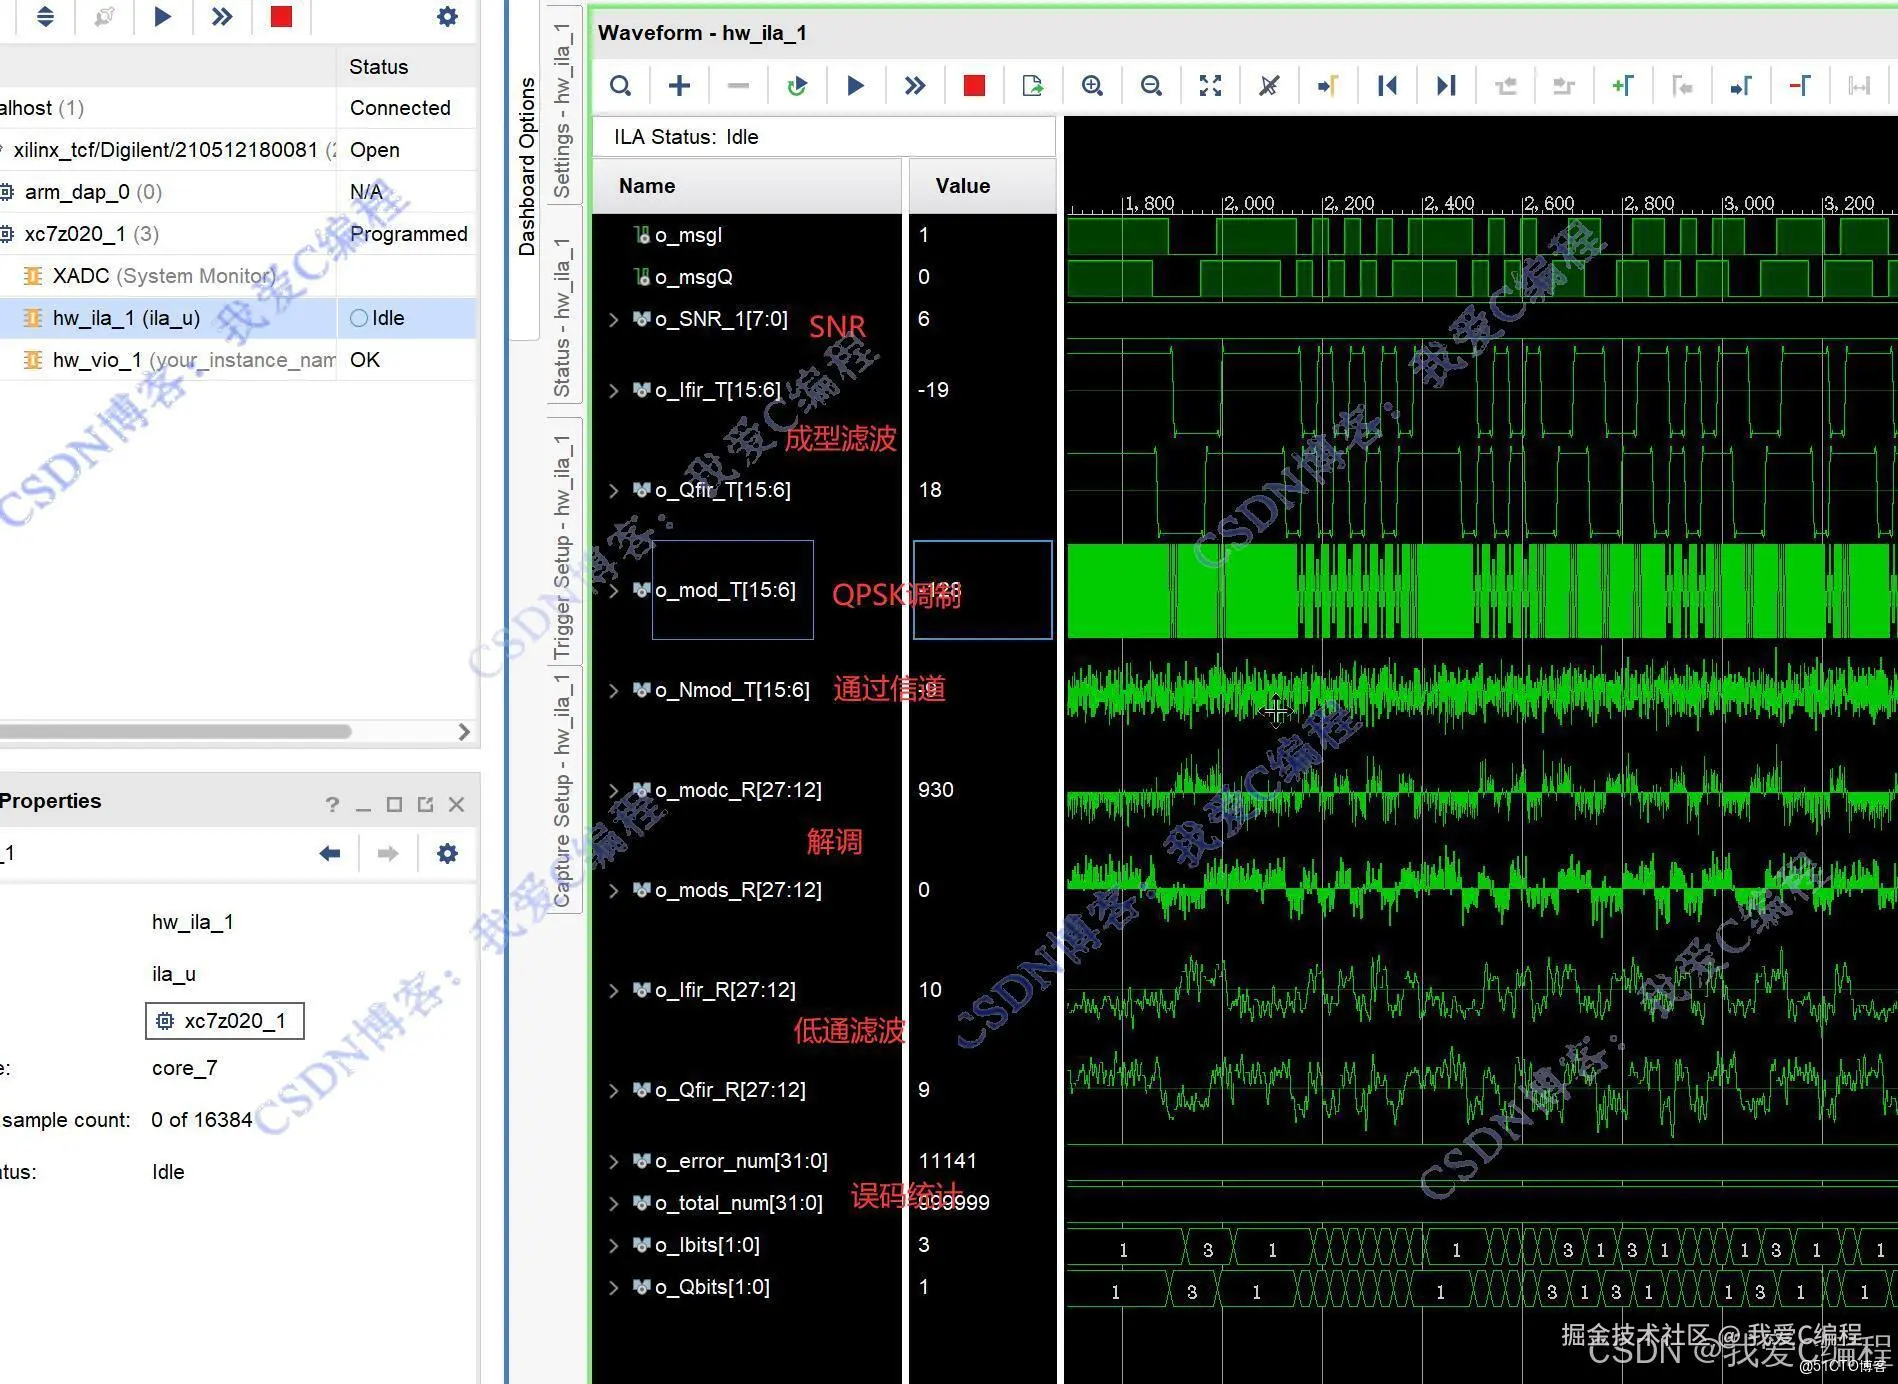1898x1384 pixels.
Task: Click the rightmost marker-span toolbar icon
Action: coord(1859,86)
